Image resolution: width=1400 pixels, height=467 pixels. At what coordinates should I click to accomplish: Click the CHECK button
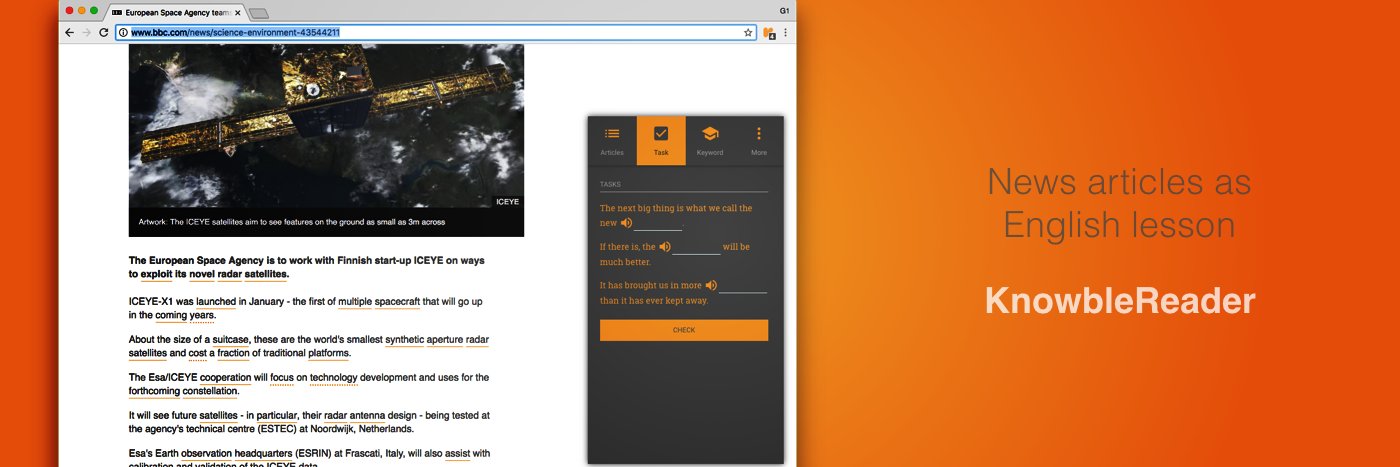click(x=684, y=330)
